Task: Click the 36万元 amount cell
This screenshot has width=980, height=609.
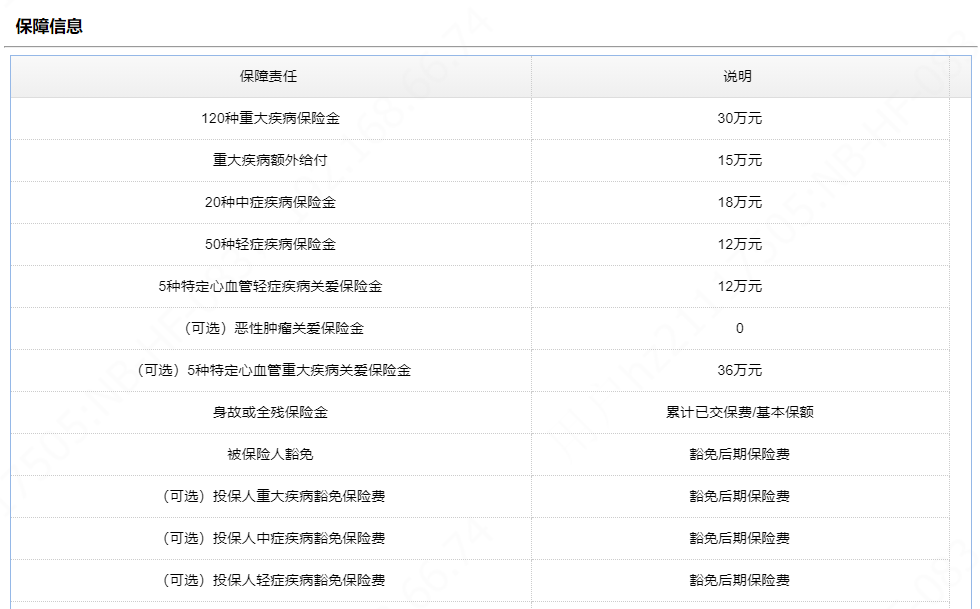Action: tap(739, 369)
